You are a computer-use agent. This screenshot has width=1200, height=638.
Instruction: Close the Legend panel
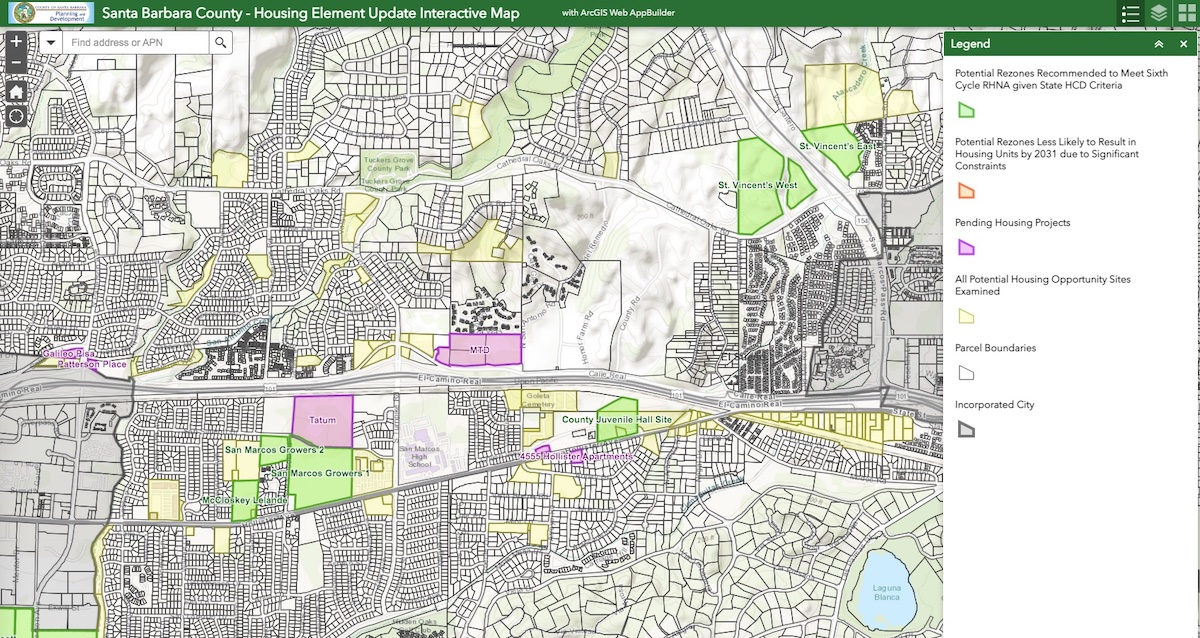coord(1183,44)
